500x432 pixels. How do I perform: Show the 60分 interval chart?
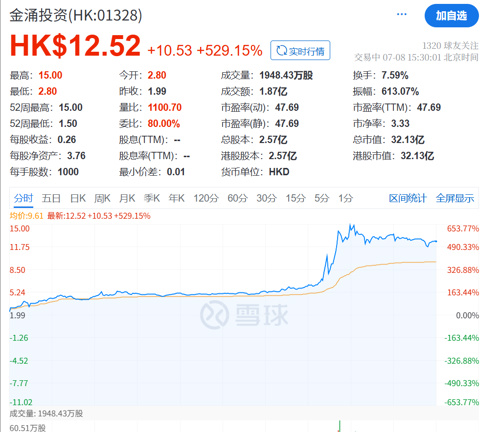237,198
